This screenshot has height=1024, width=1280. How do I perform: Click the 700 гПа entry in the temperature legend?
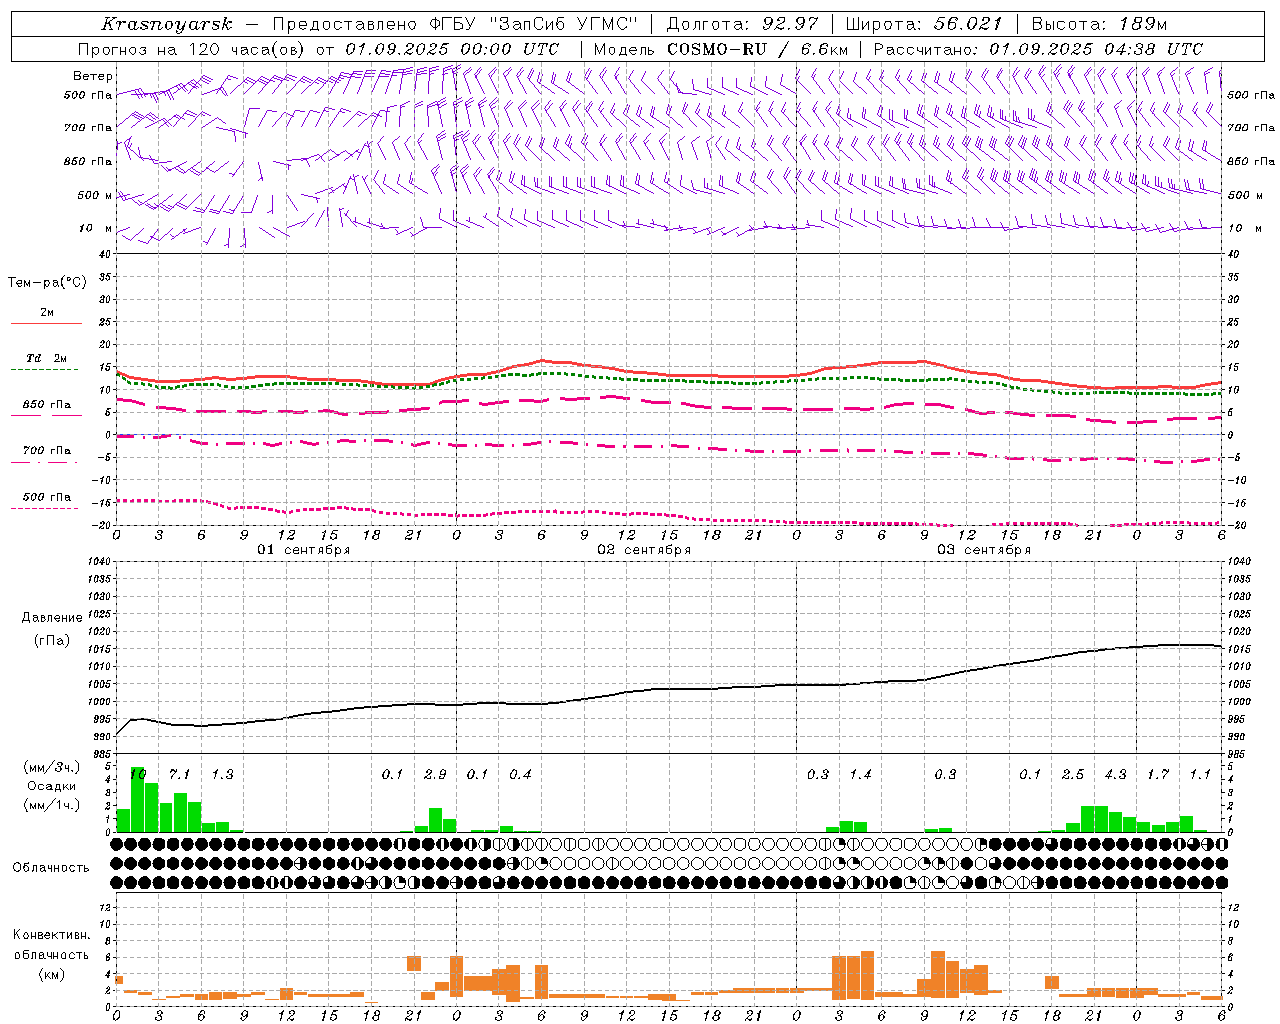point(47,450)
